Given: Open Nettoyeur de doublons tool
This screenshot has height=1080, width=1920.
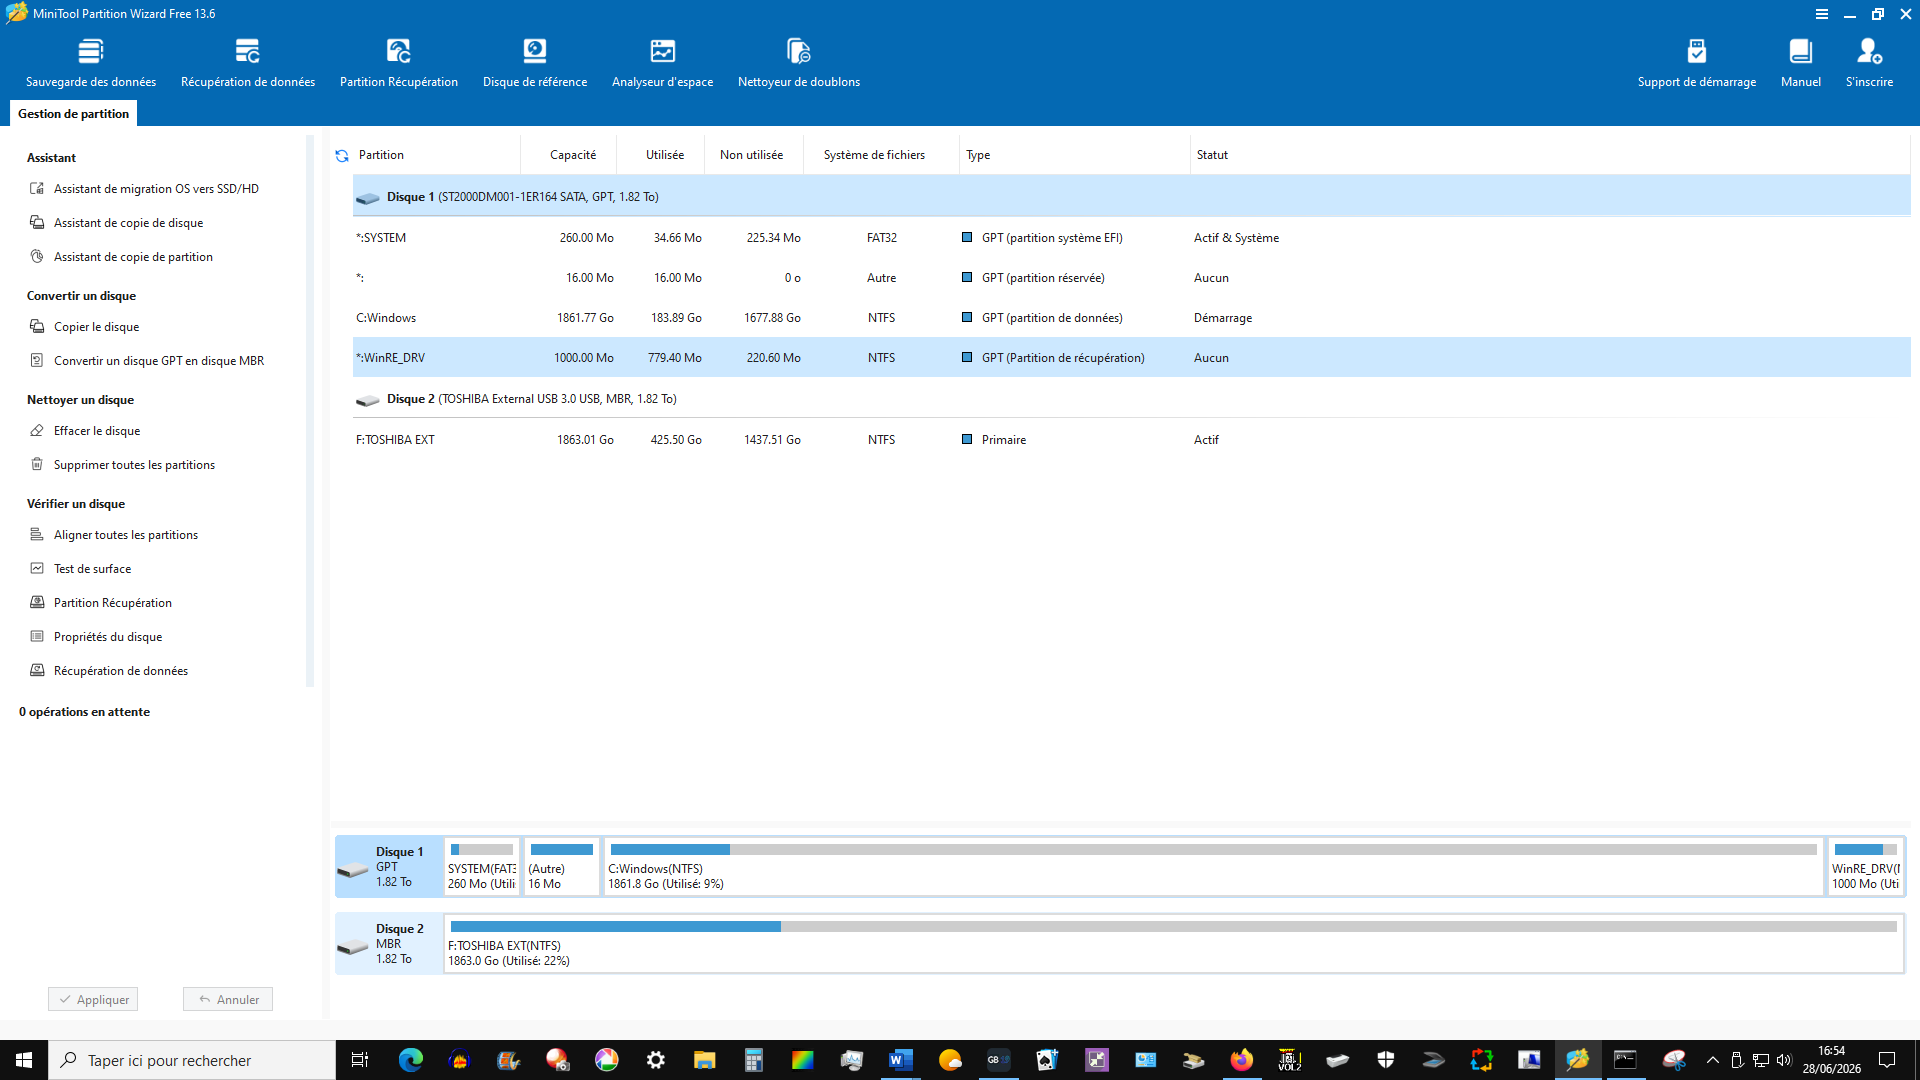Looking at the screenshot, I should [x=799, y=62].
